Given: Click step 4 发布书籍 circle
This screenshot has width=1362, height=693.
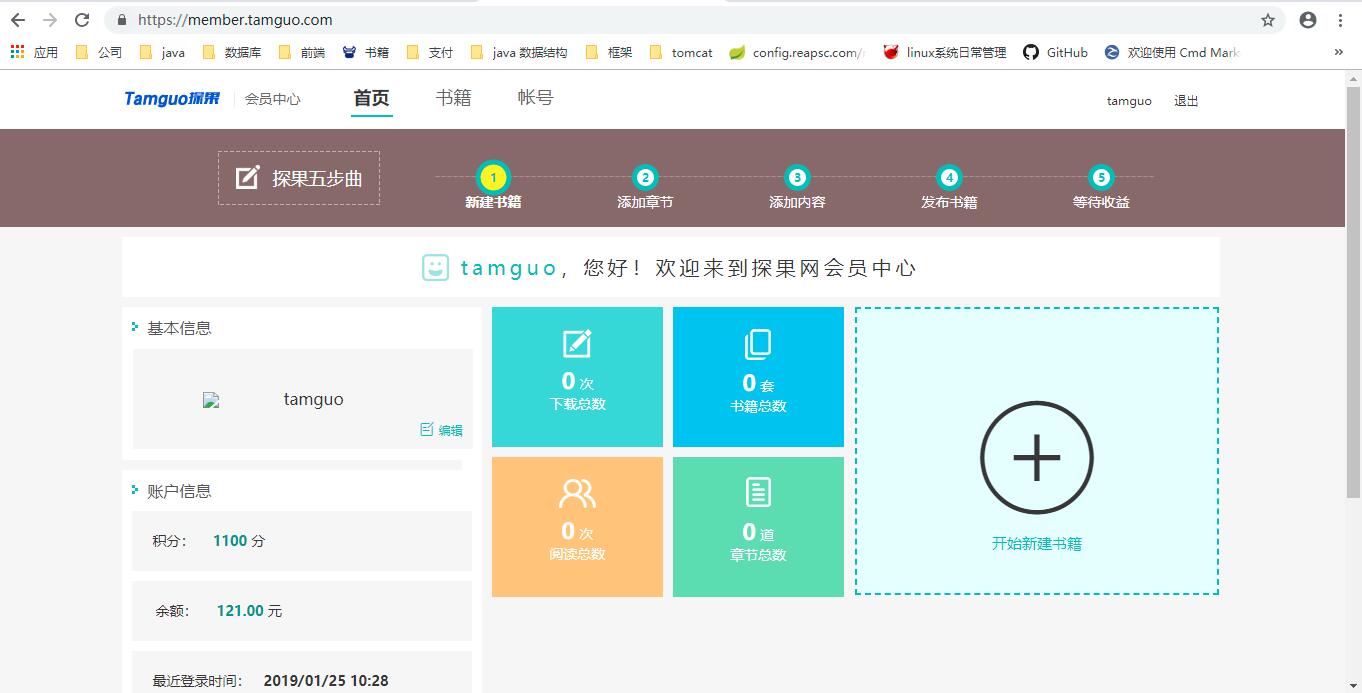Looking at the screenshot, I should [x=949, y=178].
